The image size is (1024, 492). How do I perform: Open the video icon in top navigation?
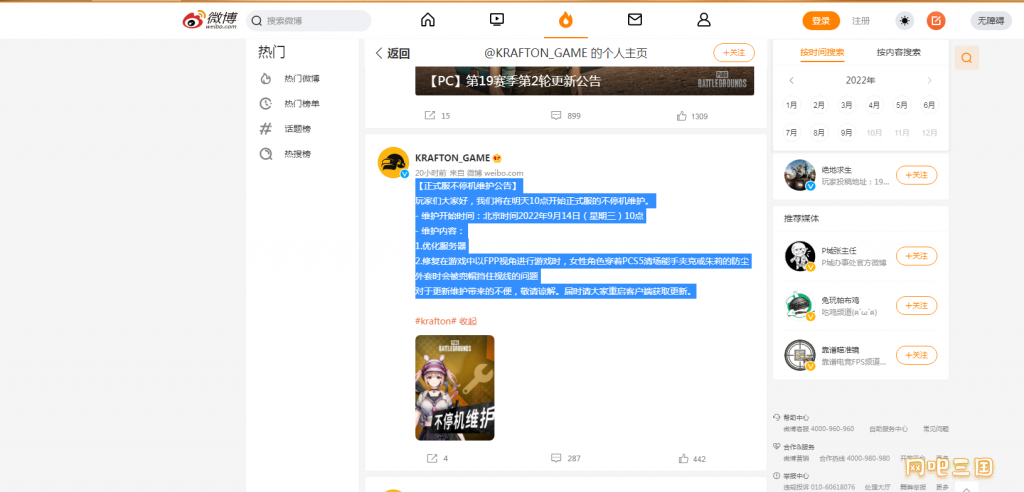coord(497,20)
